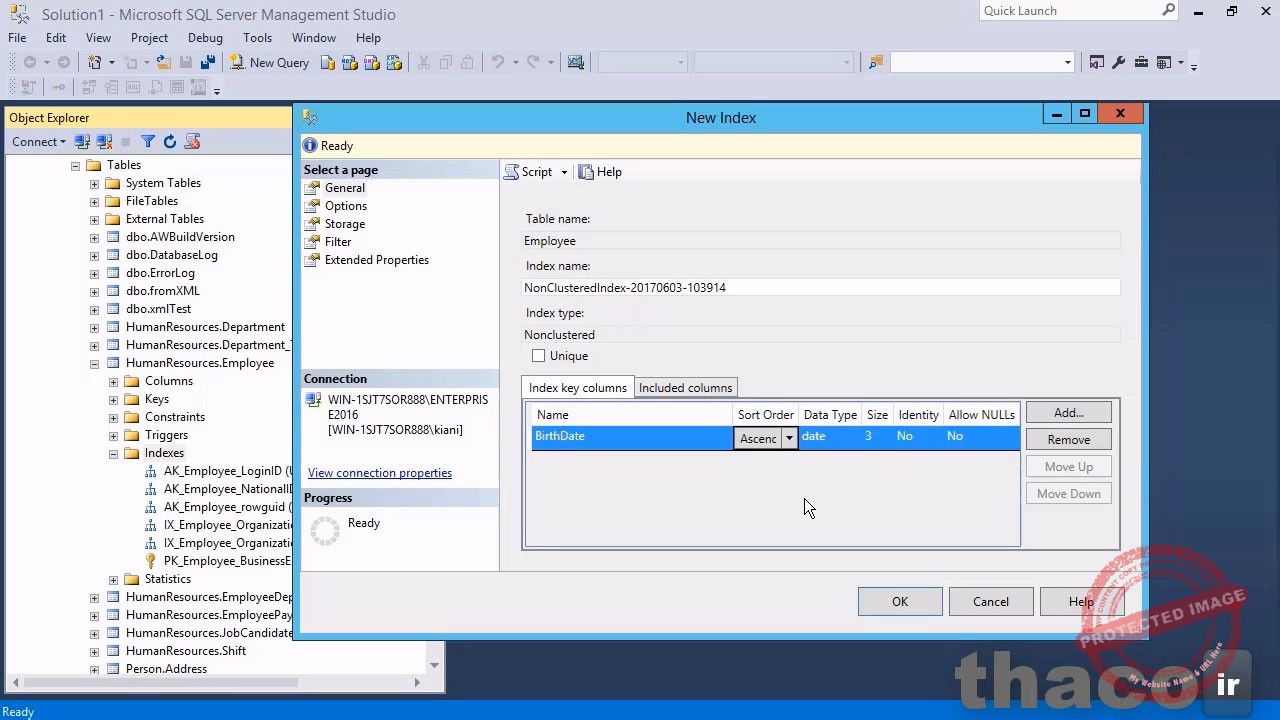Switch to the Included columns tab

tap(685, 388)
